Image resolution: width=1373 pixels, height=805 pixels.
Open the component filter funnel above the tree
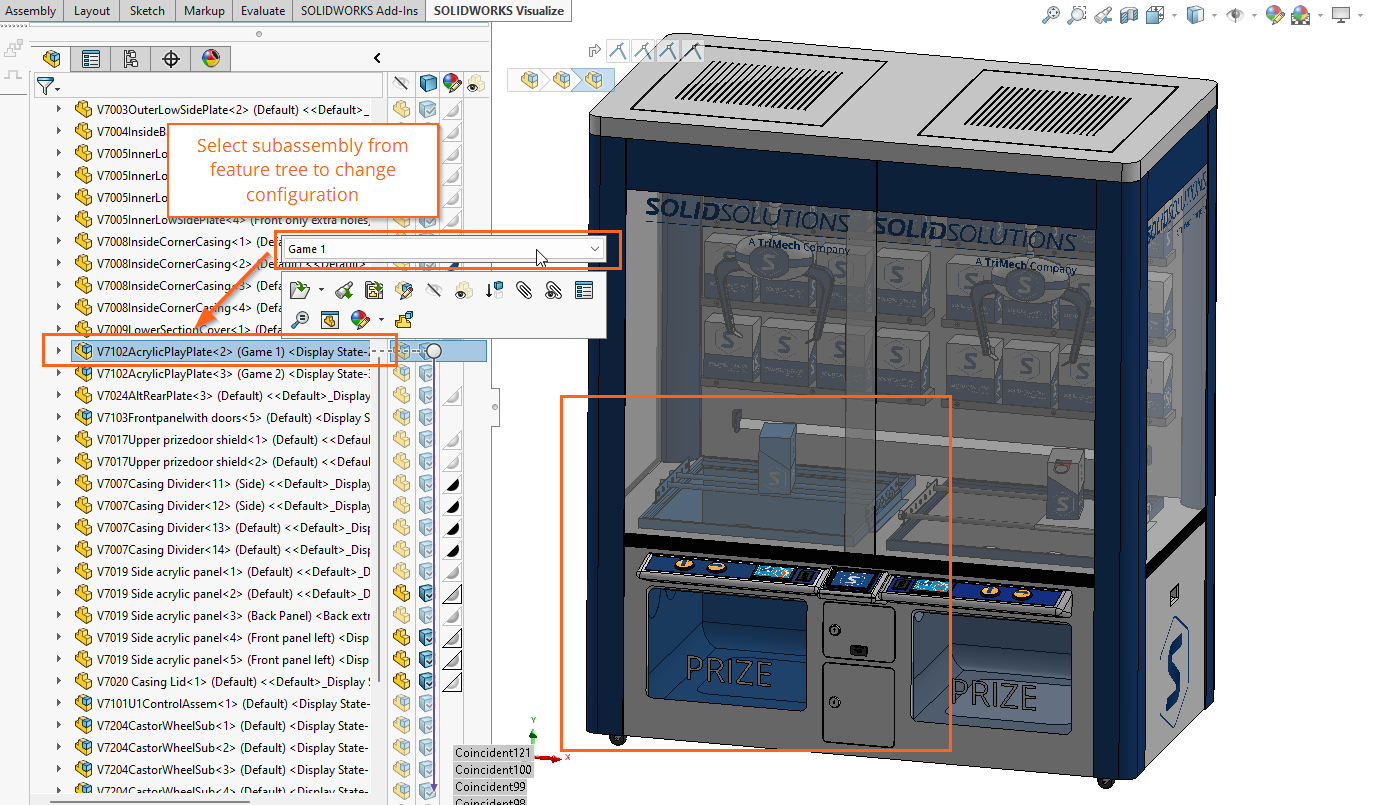pos(46,86)
